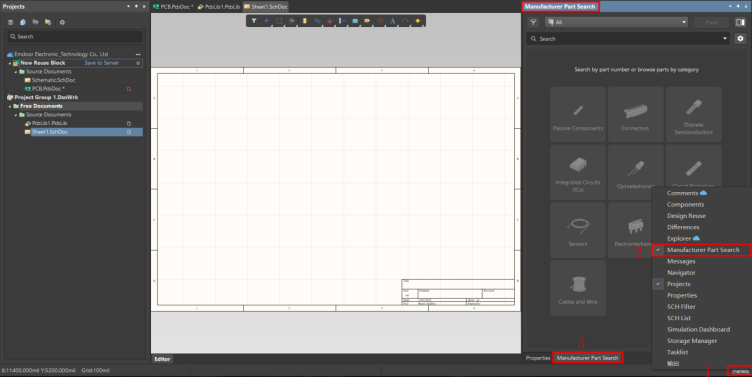Image resolution: width=753 pixels, height=378 pixels.
Task: Switch to the Properties panel tab
Action: point(537,358)
